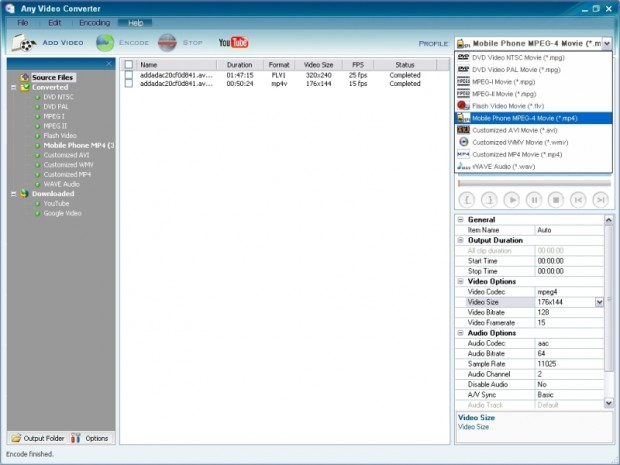Collapse the General properties section

(461, 219)
